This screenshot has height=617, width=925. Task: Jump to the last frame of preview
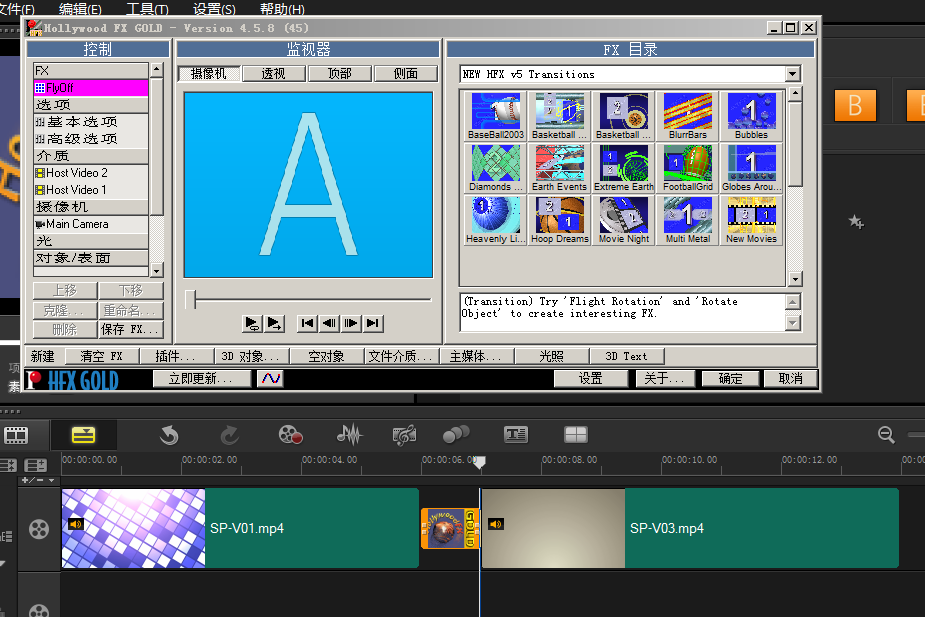pos(373,323)
